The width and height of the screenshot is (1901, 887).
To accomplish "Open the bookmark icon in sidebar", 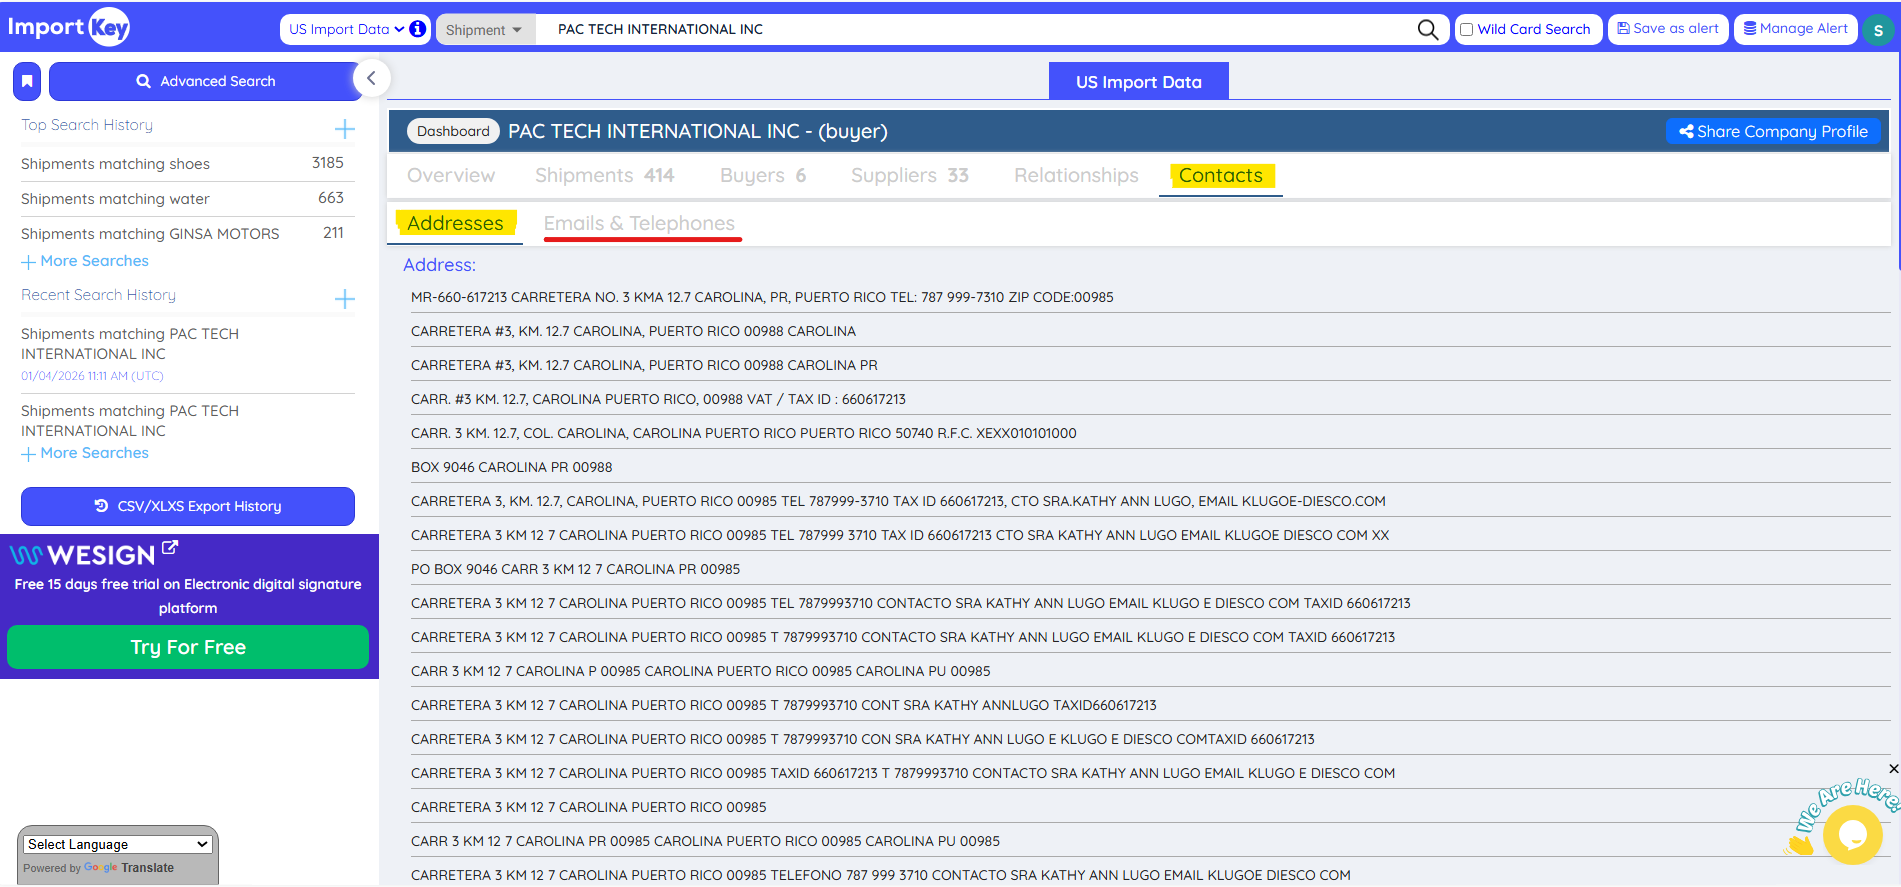I will [27, 81].
